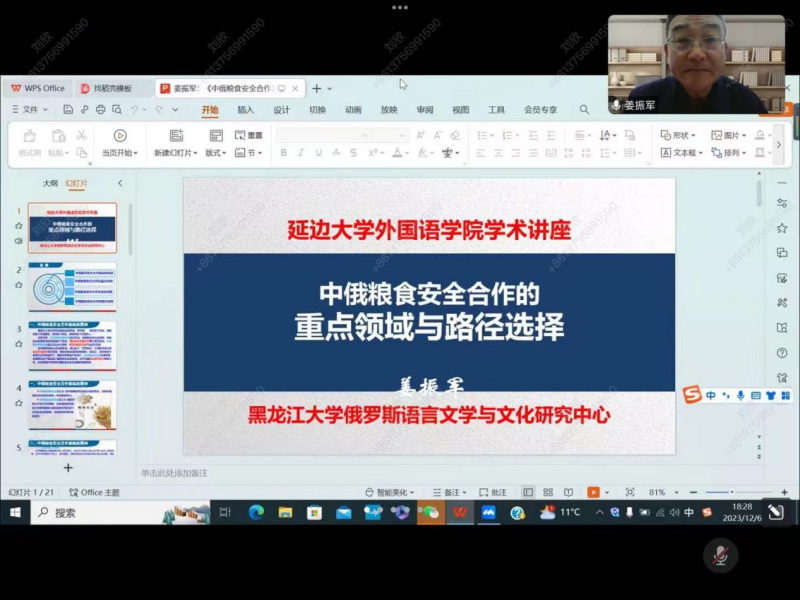Screen dimensions: 800x600
Task: Click the 重置 reset button
Action: coord(248,135)
